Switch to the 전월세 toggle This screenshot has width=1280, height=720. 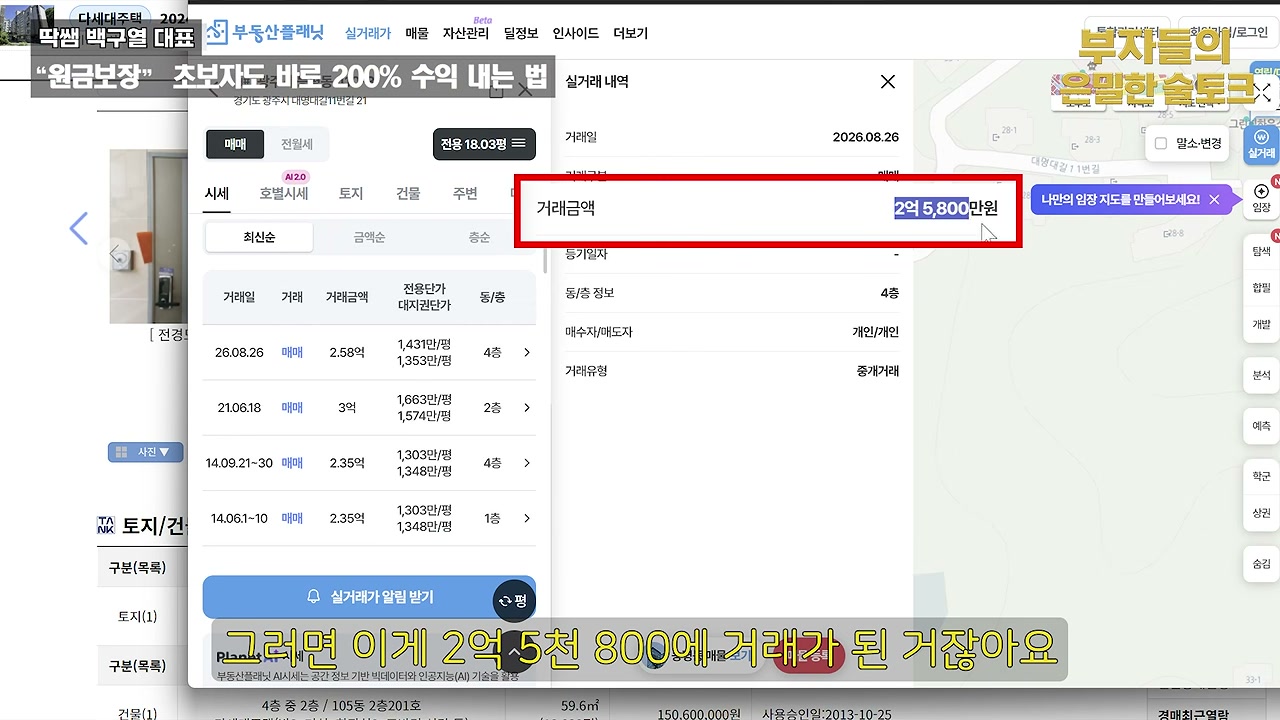point(297,144)
